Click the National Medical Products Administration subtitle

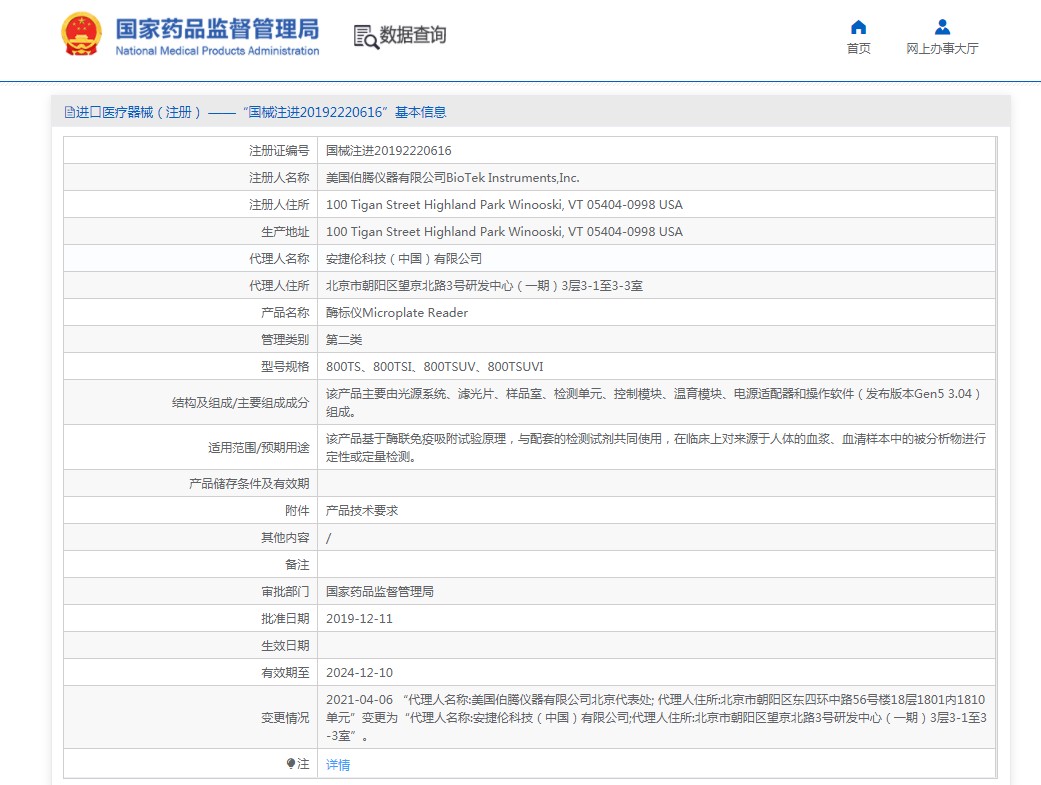click(x=217, y=51)
